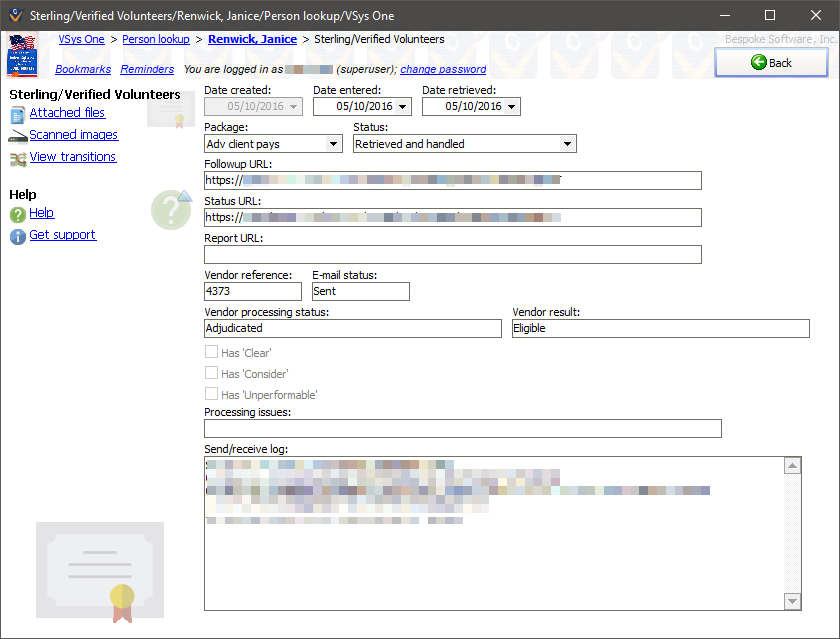
Task: Click the Processing issues text field
Action: coord(462,429)
